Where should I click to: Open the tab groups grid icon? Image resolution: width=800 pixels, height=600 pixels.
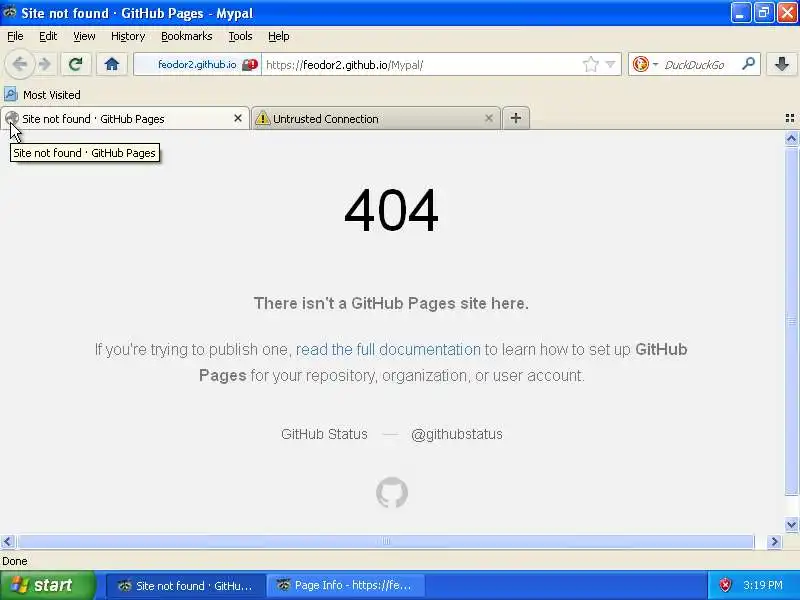790,118
